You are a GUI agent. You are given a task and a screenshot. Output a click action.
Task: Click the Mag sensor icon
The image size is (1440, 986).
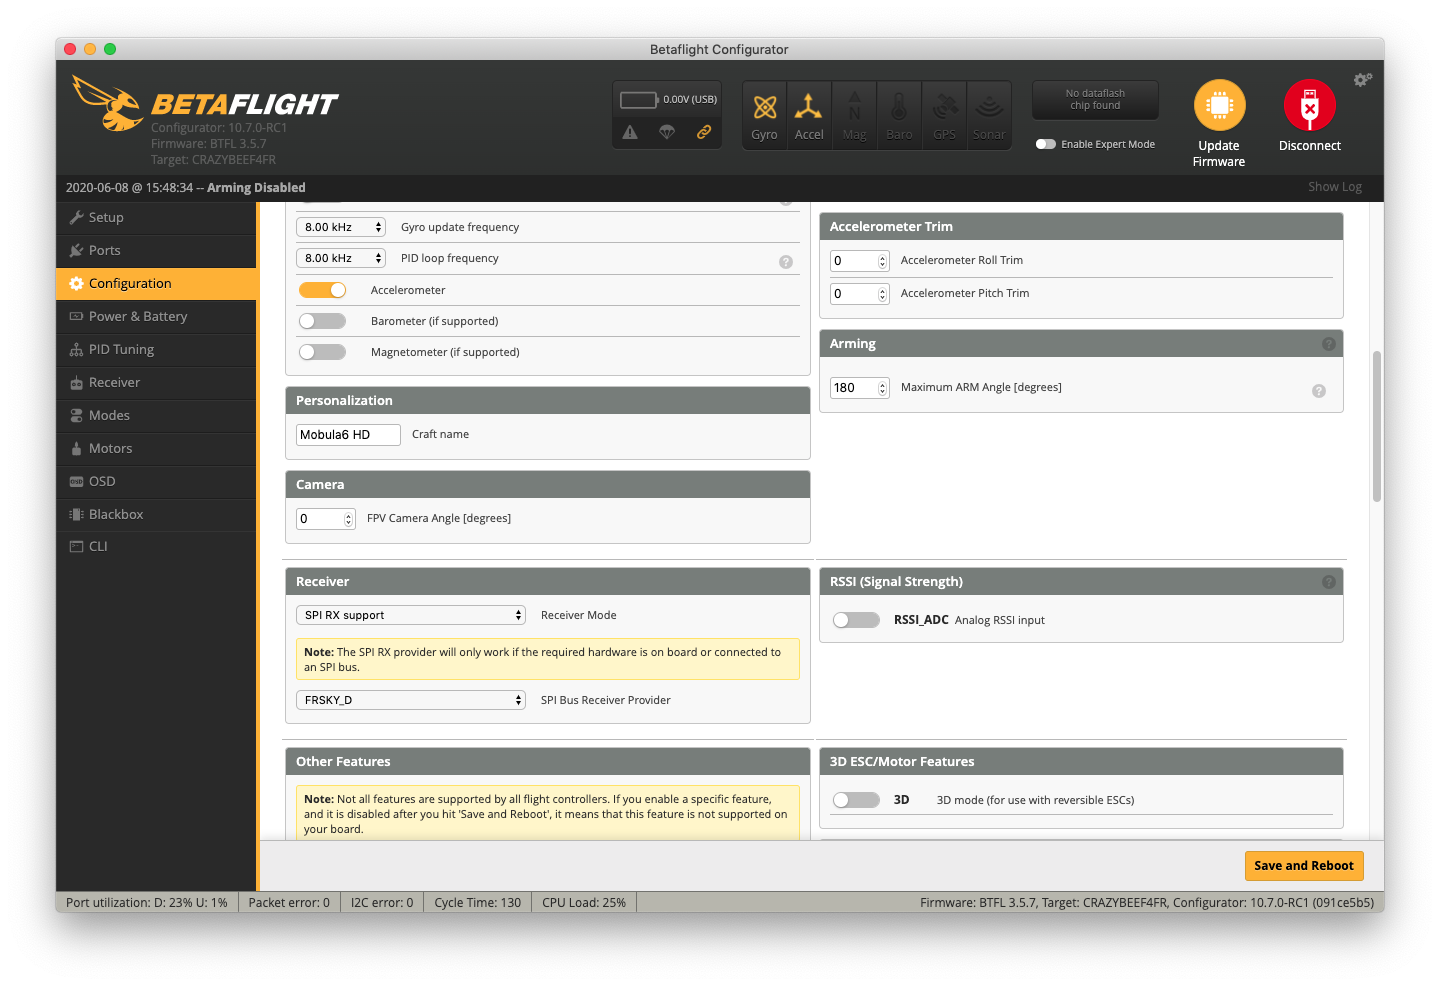click(x=855, y=107)
